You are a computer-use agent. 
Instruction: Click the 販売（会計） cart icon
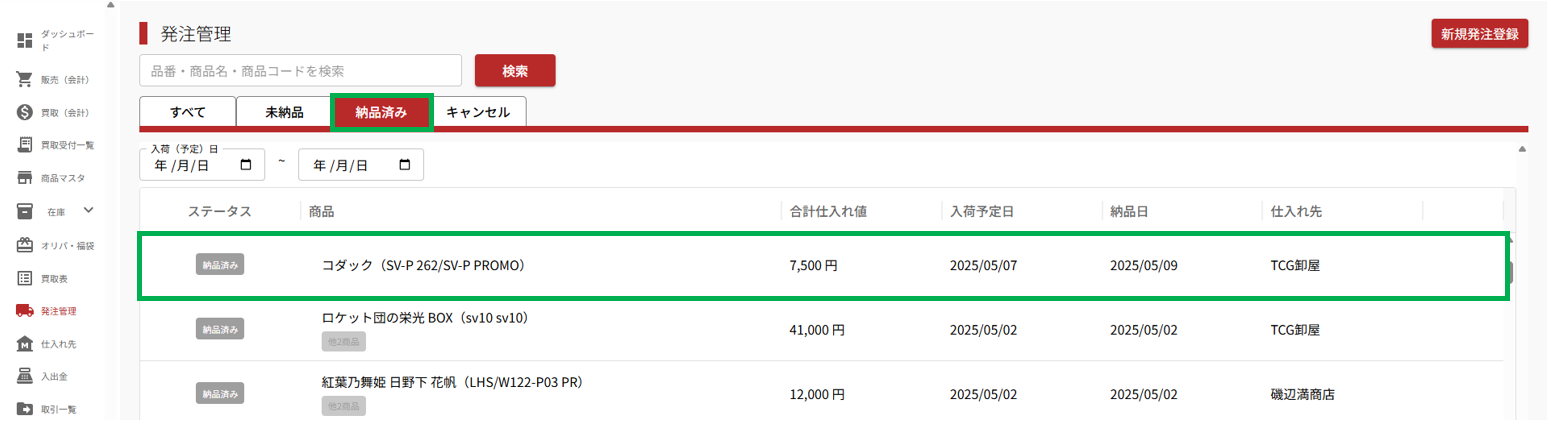coord(25,79)
